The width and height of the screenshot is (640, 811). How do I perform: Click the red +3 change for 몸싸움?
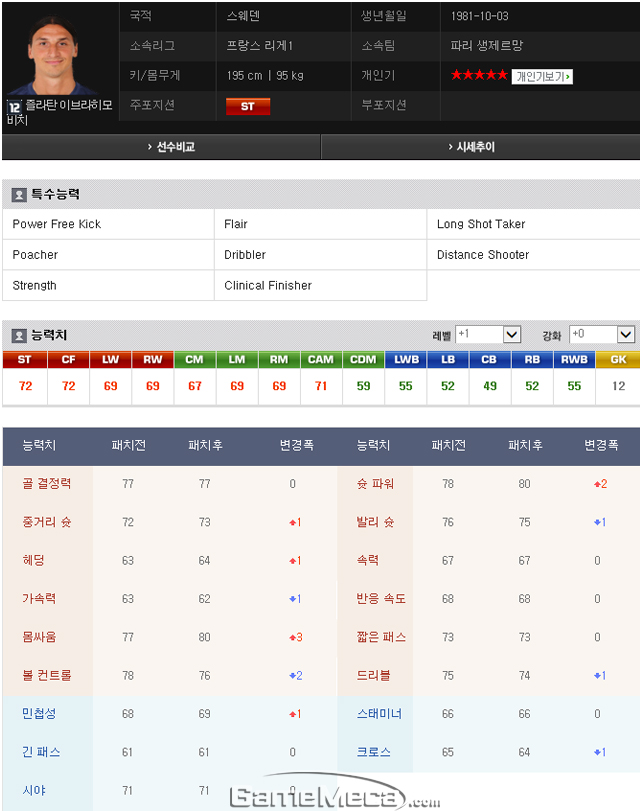point(296,637)
